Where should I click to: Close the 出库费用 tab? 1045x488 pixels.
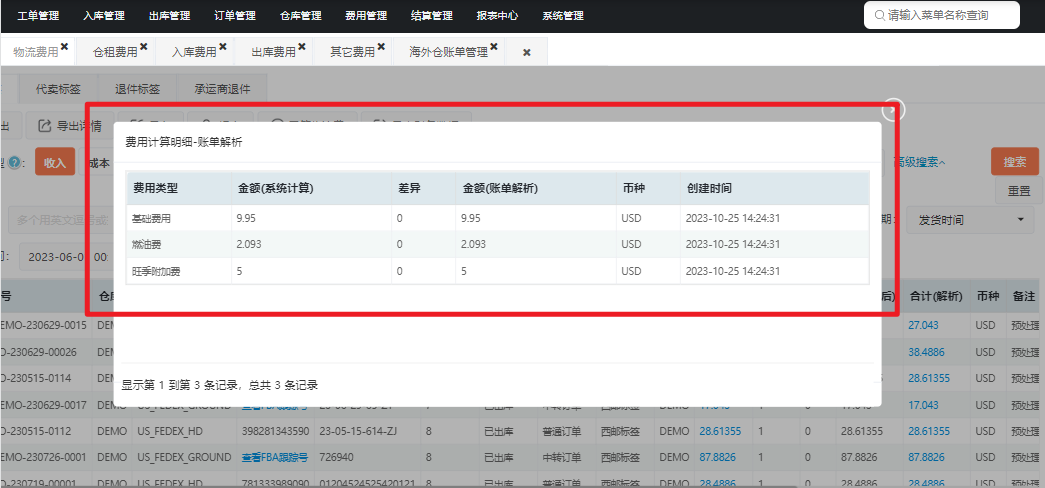tap(302, 47)
